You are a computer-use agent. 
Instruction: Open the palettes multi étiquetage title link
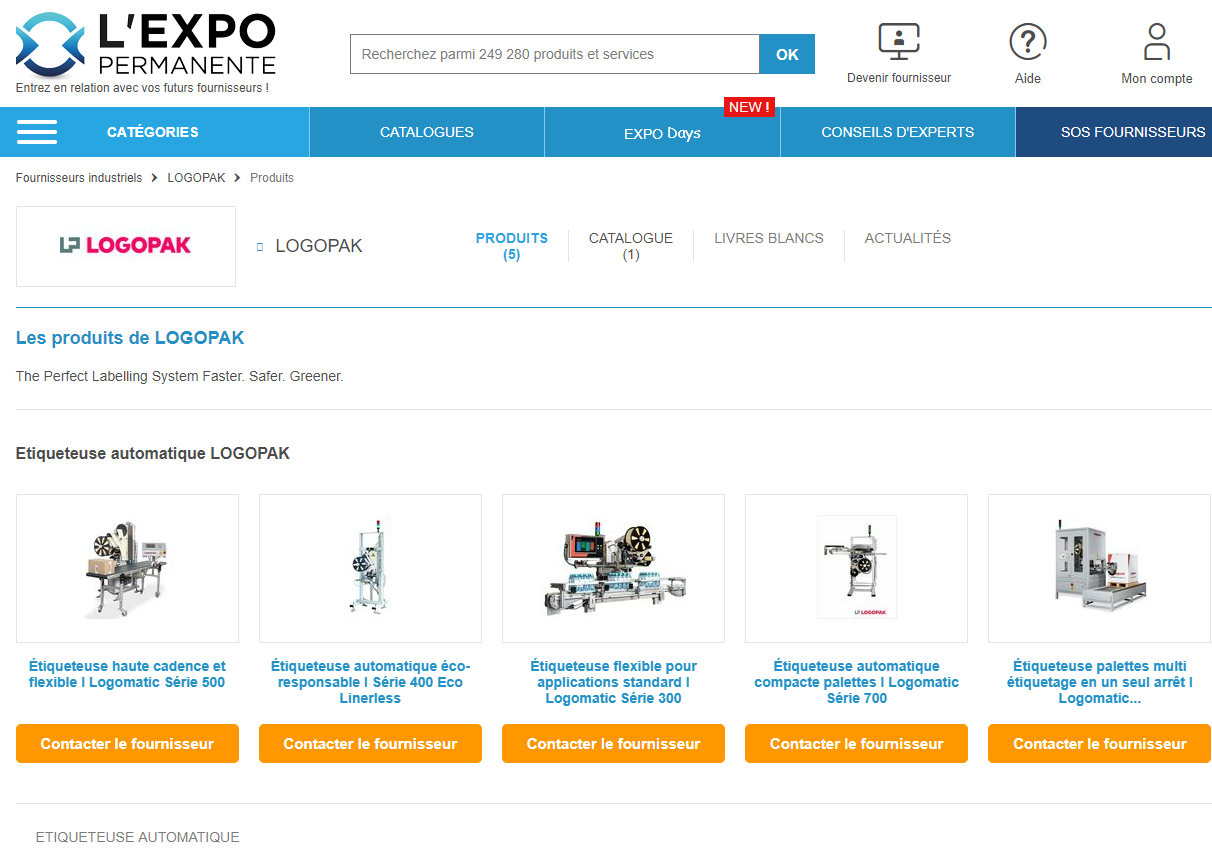pyautogui.click(x=1099, y=682)
